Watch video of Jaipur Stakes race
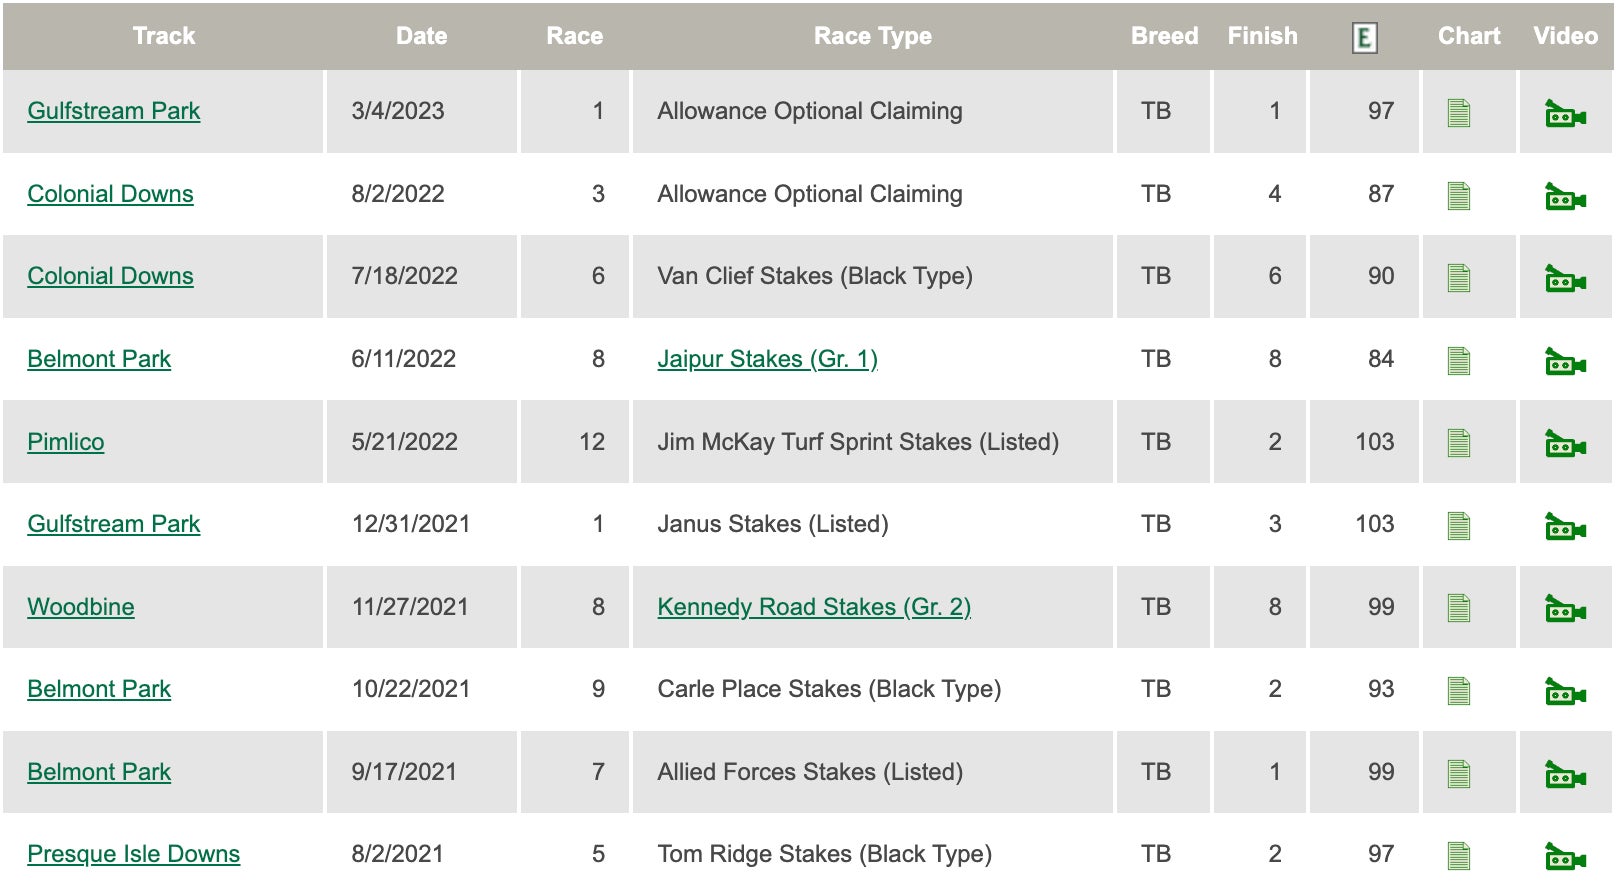This screenshot has width=1616, height=896. 1565,362
